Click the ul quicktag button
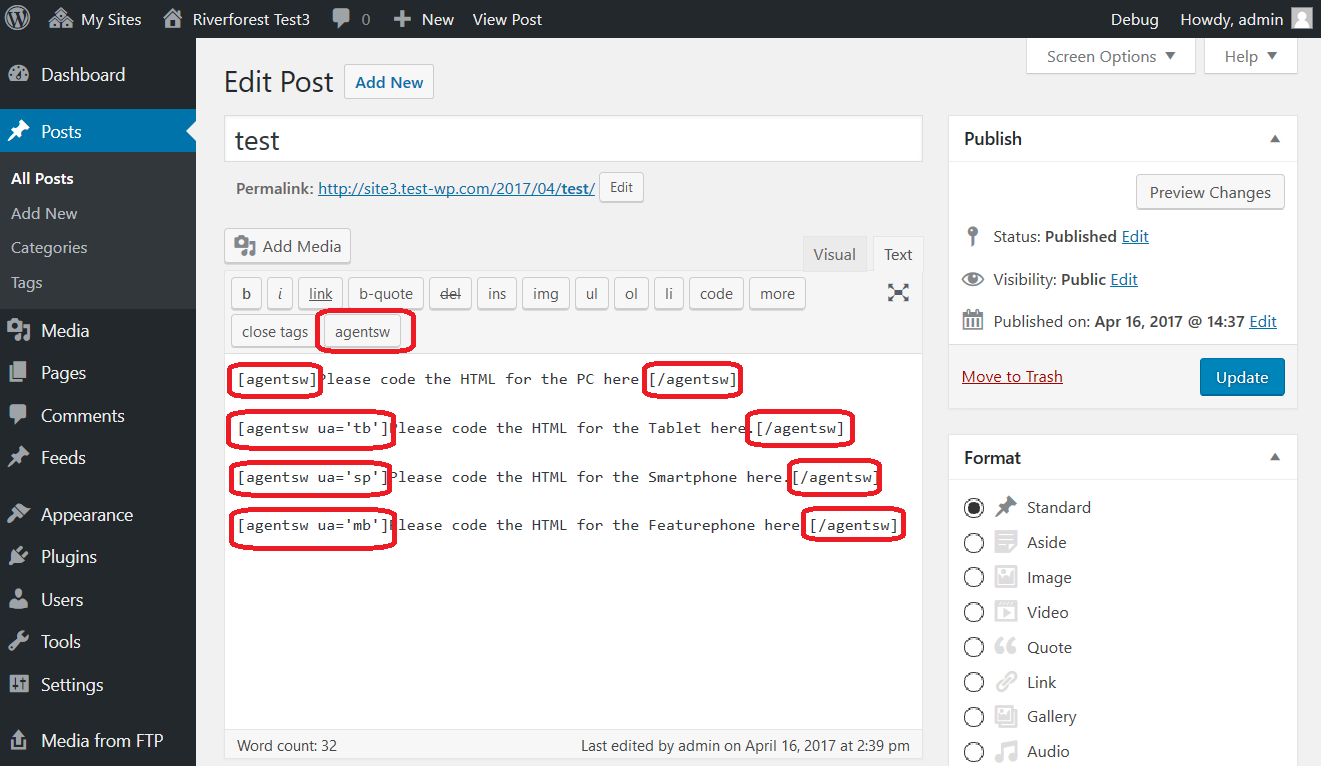Viewport: 1321px width, 766px height. point(592,294)
